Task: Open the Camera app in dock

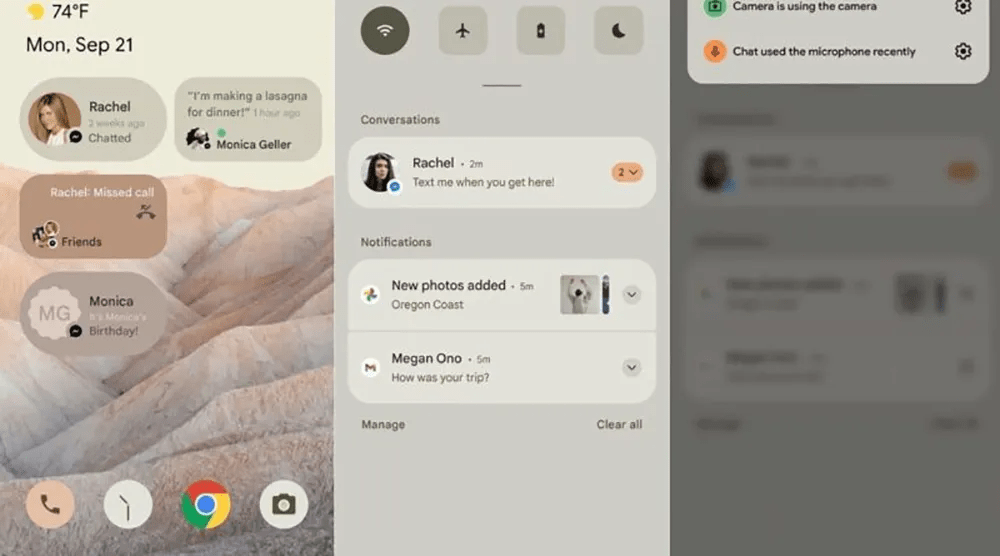Action: (x=284, y=505)
